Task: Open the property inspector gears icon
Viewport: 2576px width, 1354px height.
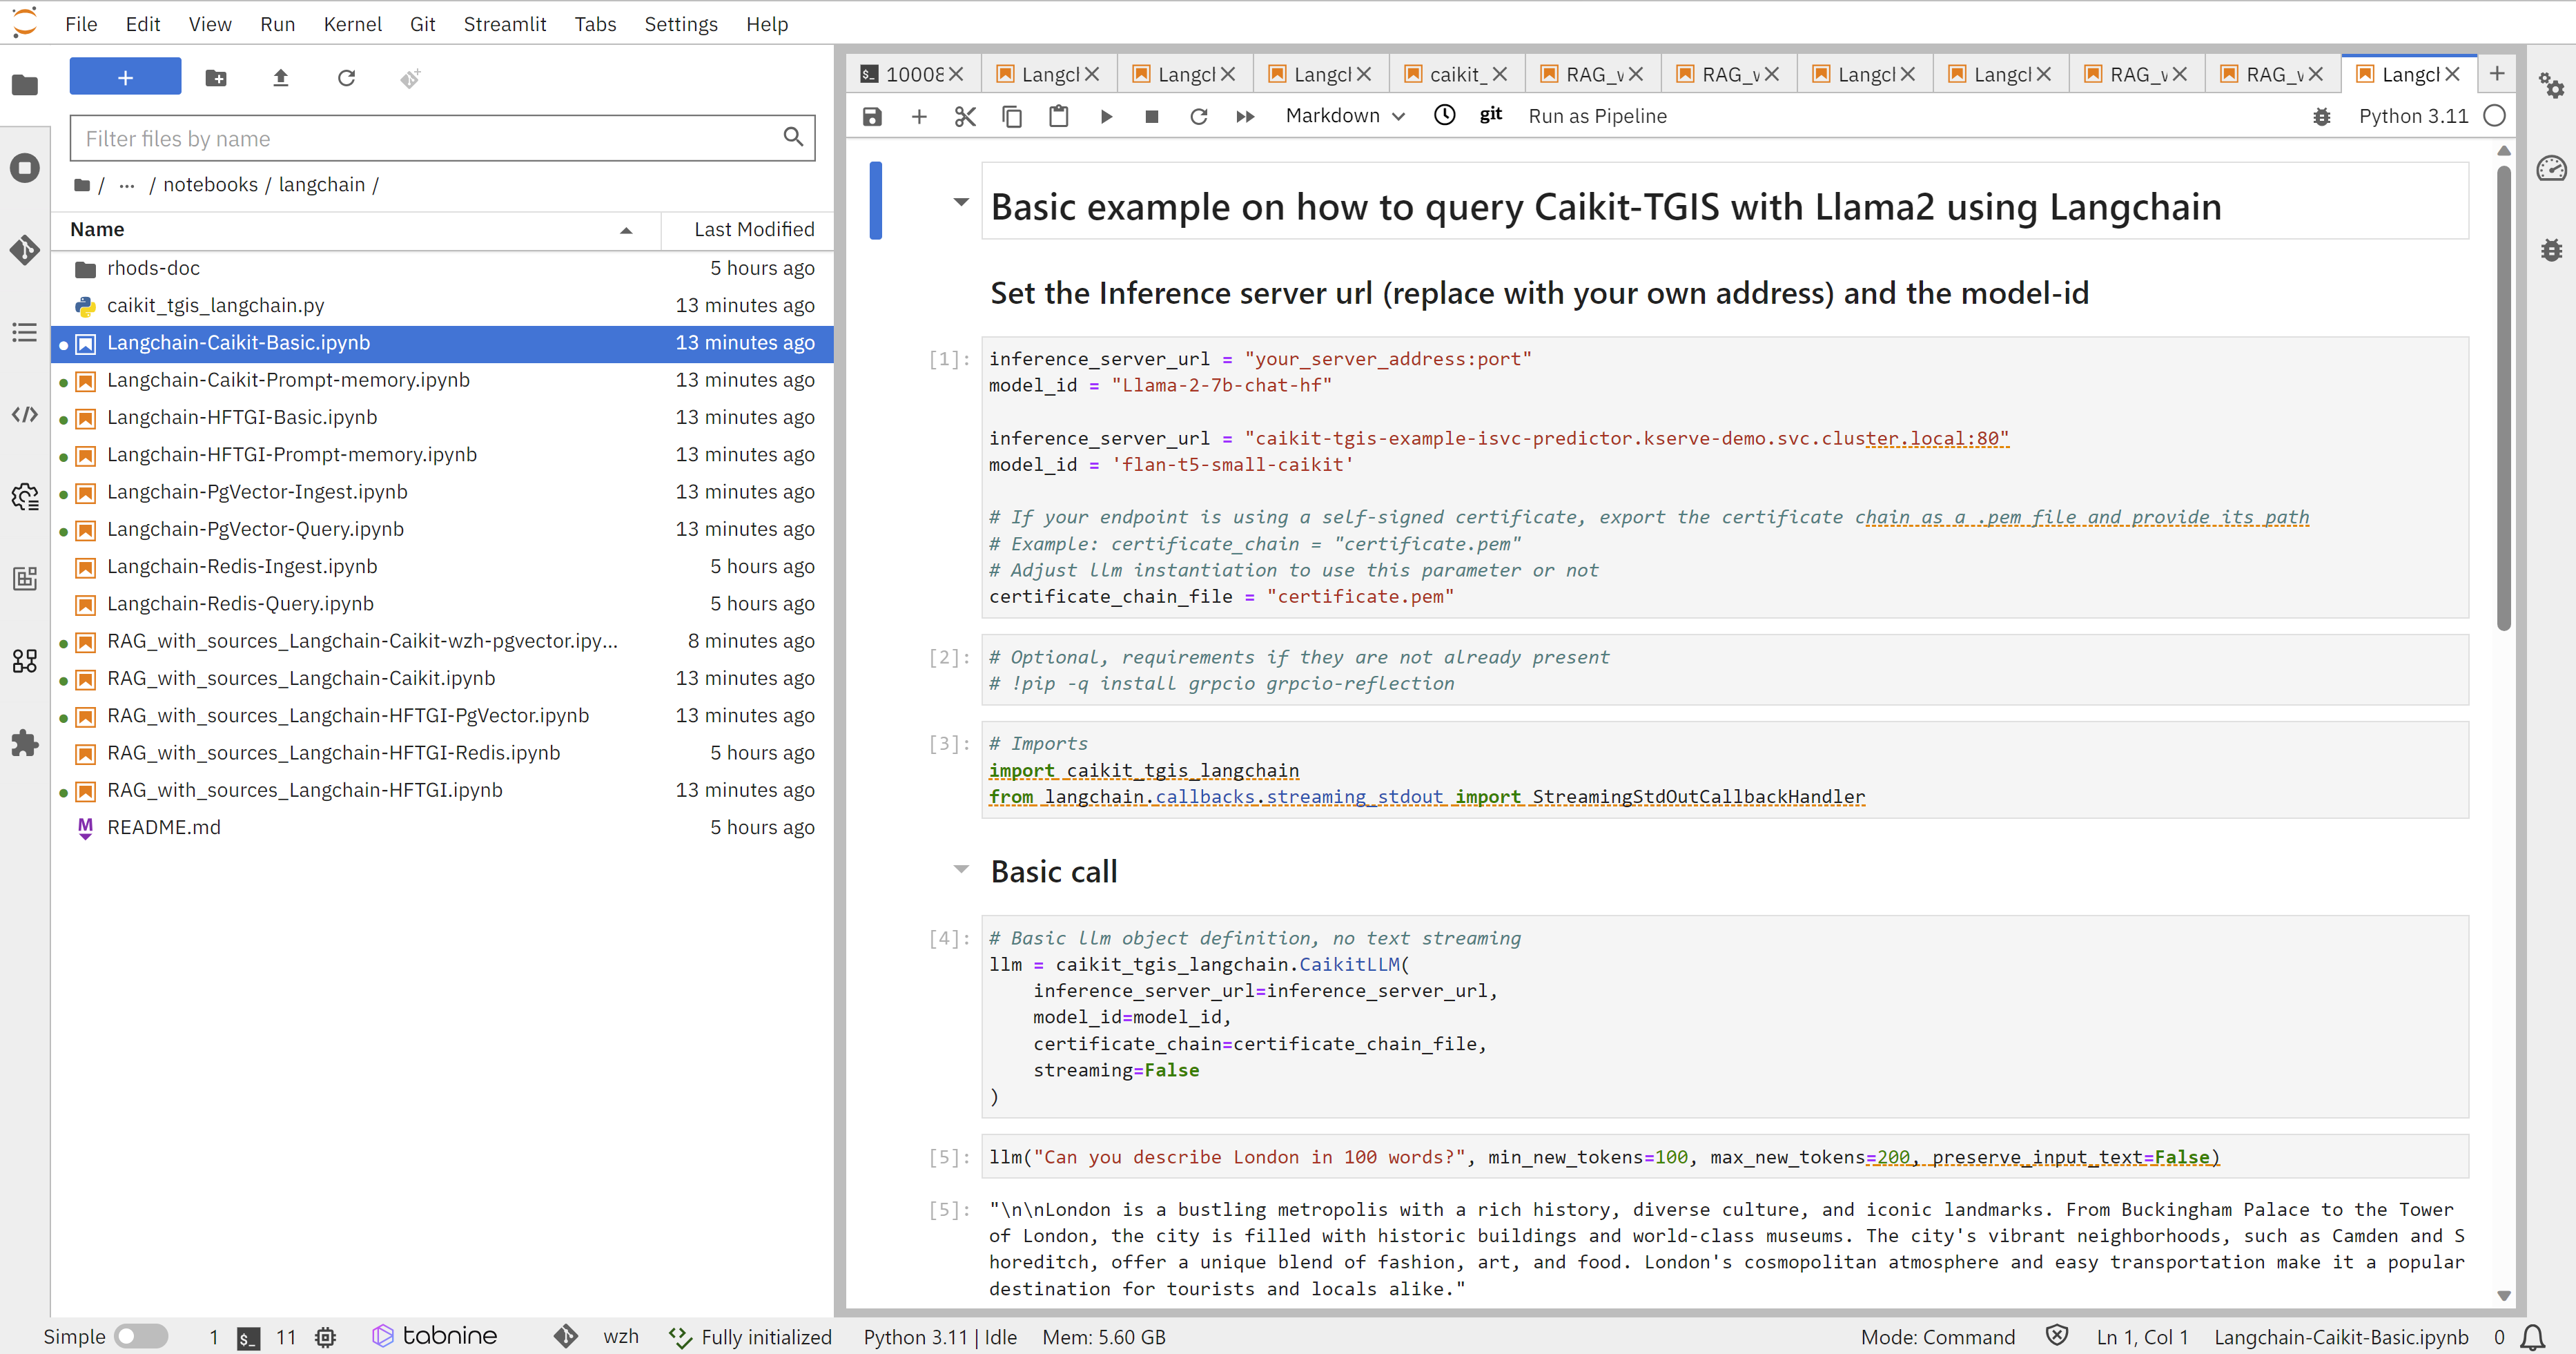Action: pyautogui.click(x=2551, y=86)
